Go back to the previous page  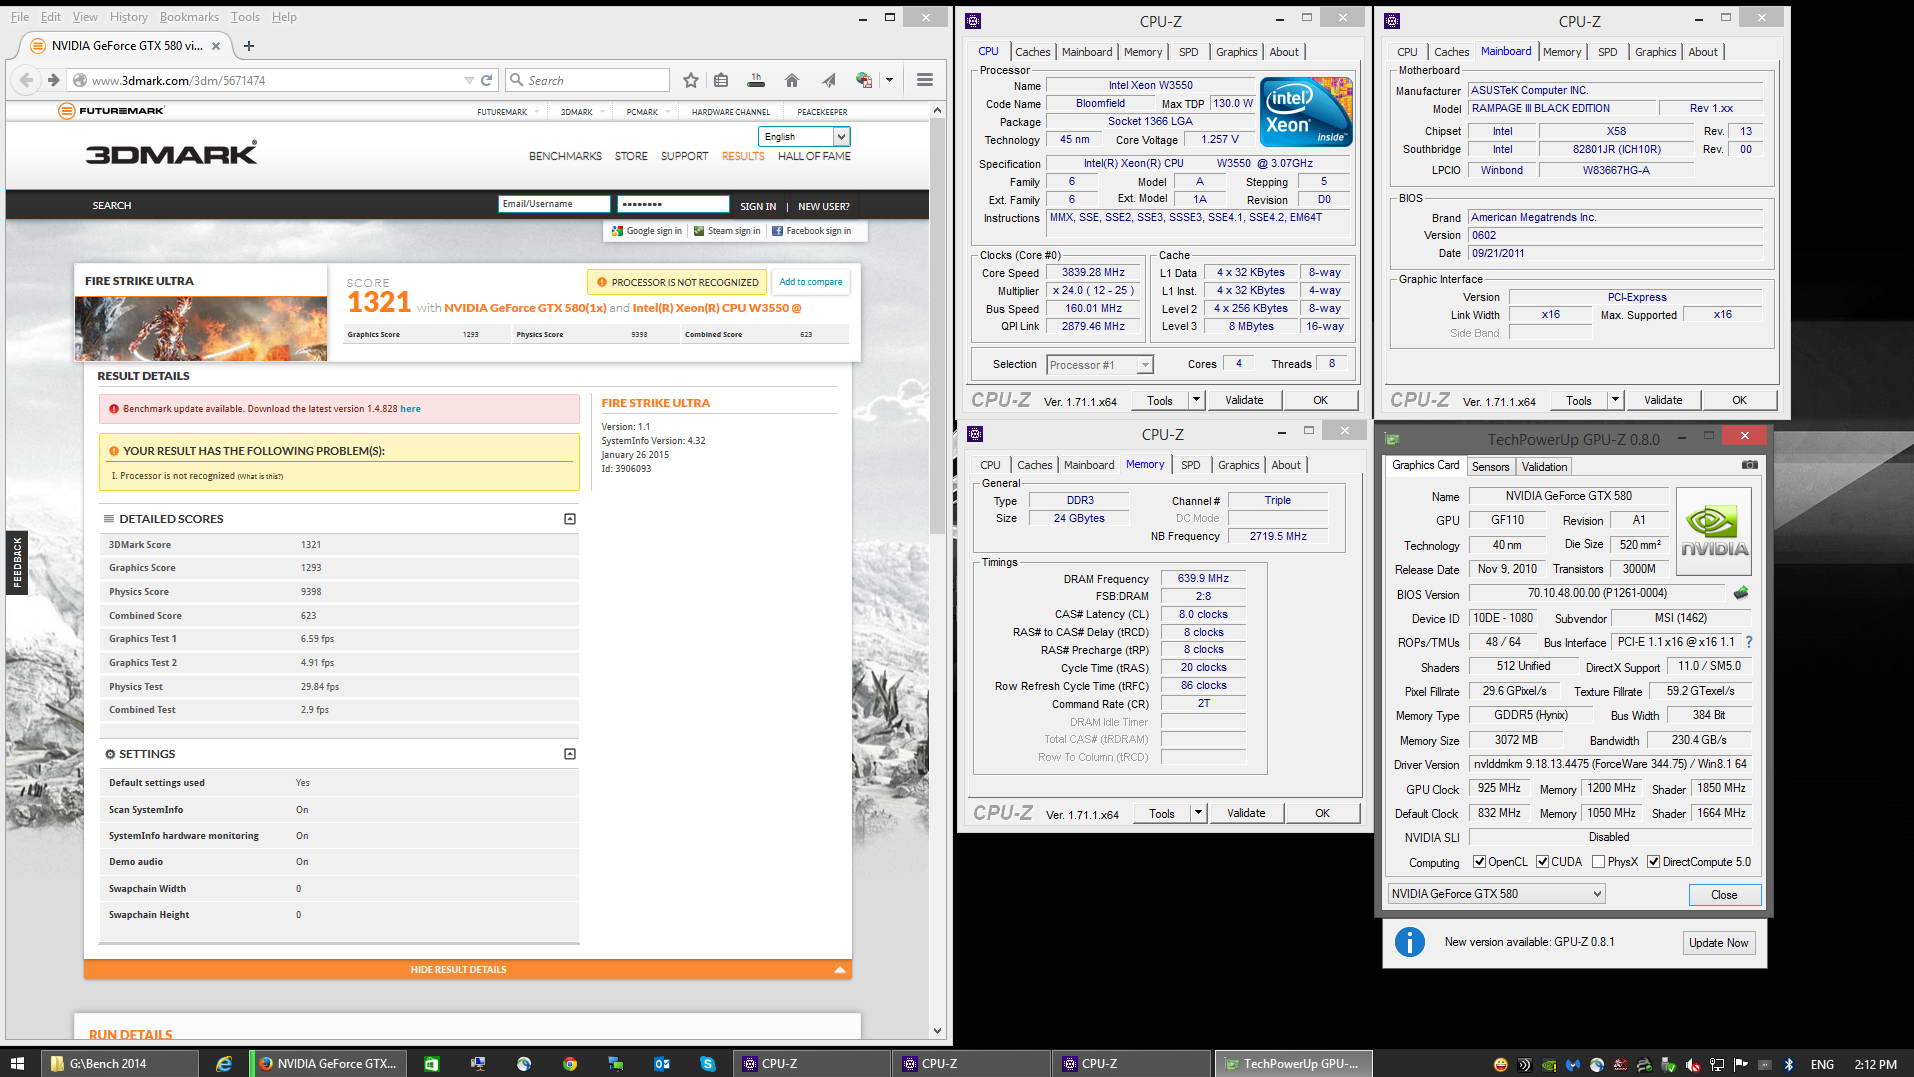tap(27, 80)
